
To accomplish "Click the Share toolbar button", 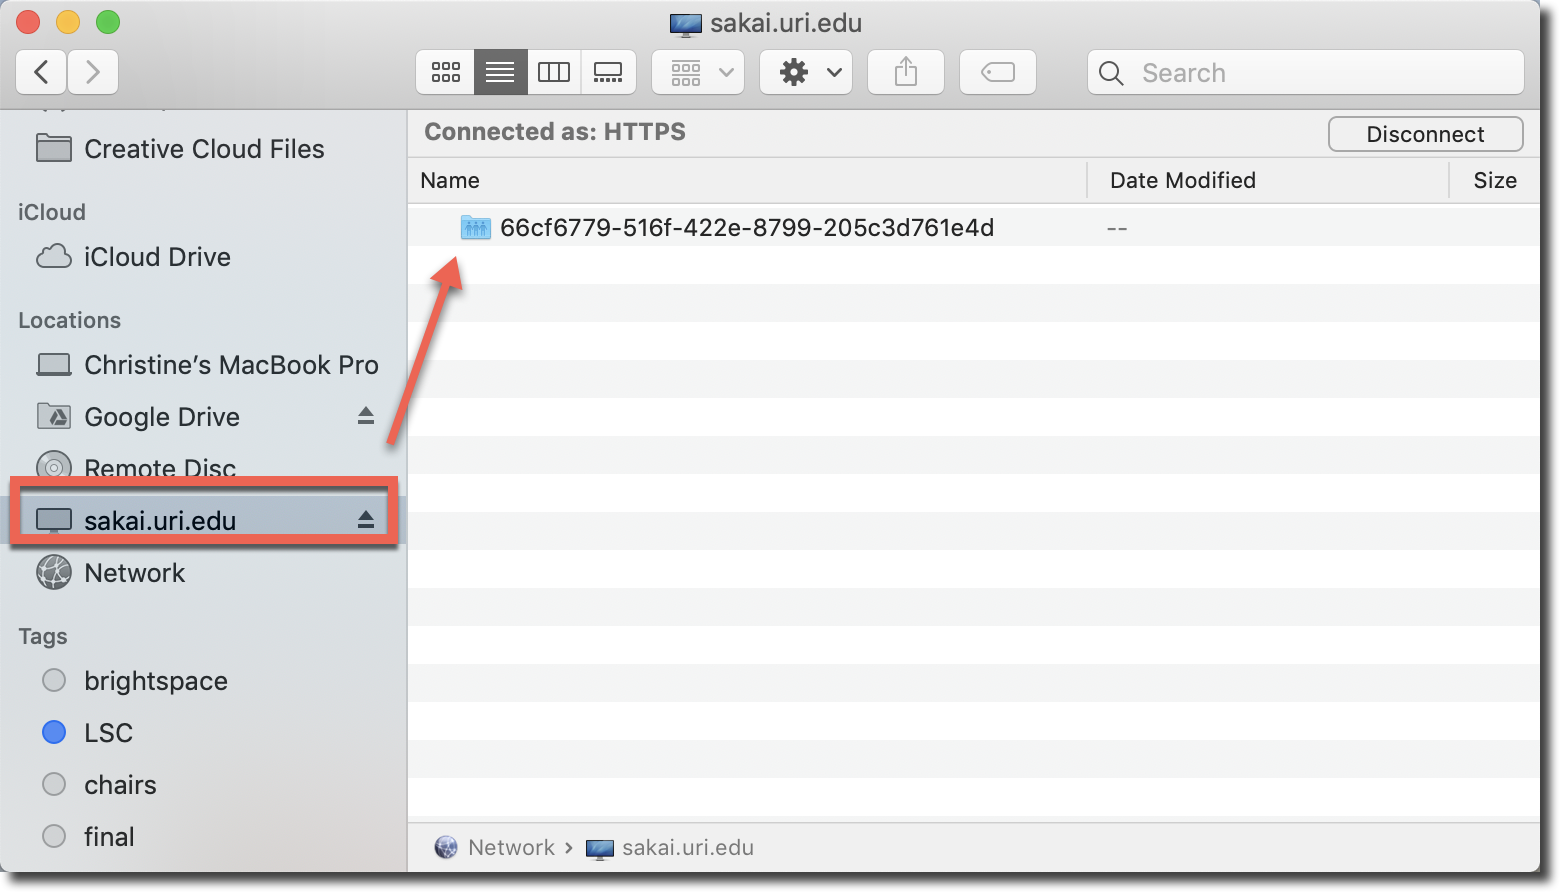I will pos(906,72).
